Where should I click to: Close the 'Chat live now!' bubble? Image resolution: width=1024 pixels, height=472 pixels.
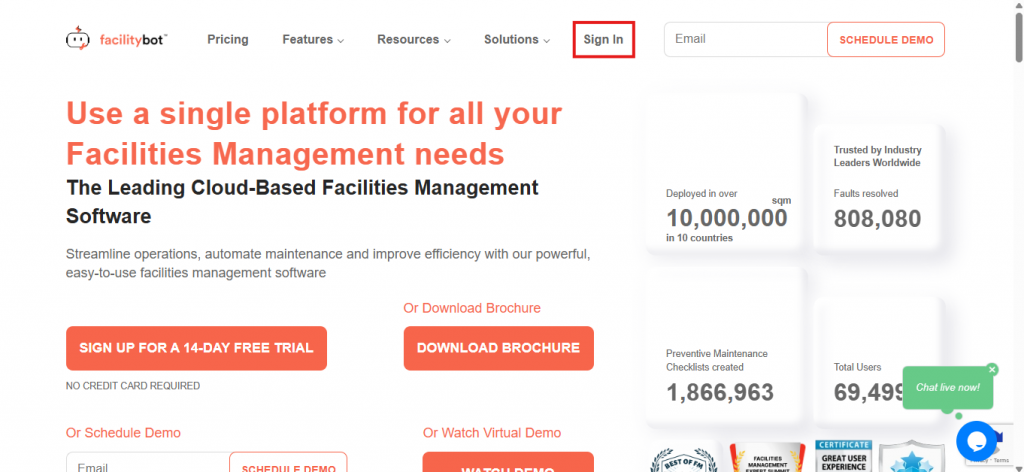pyautogui.click(x=992, y=369)
